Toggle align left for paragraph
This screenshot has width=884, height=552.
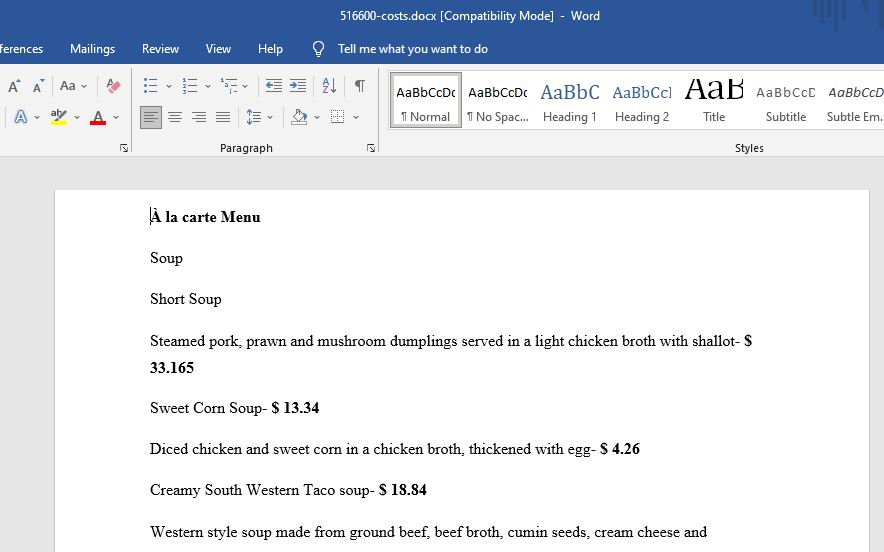click(x=151, y=117)
